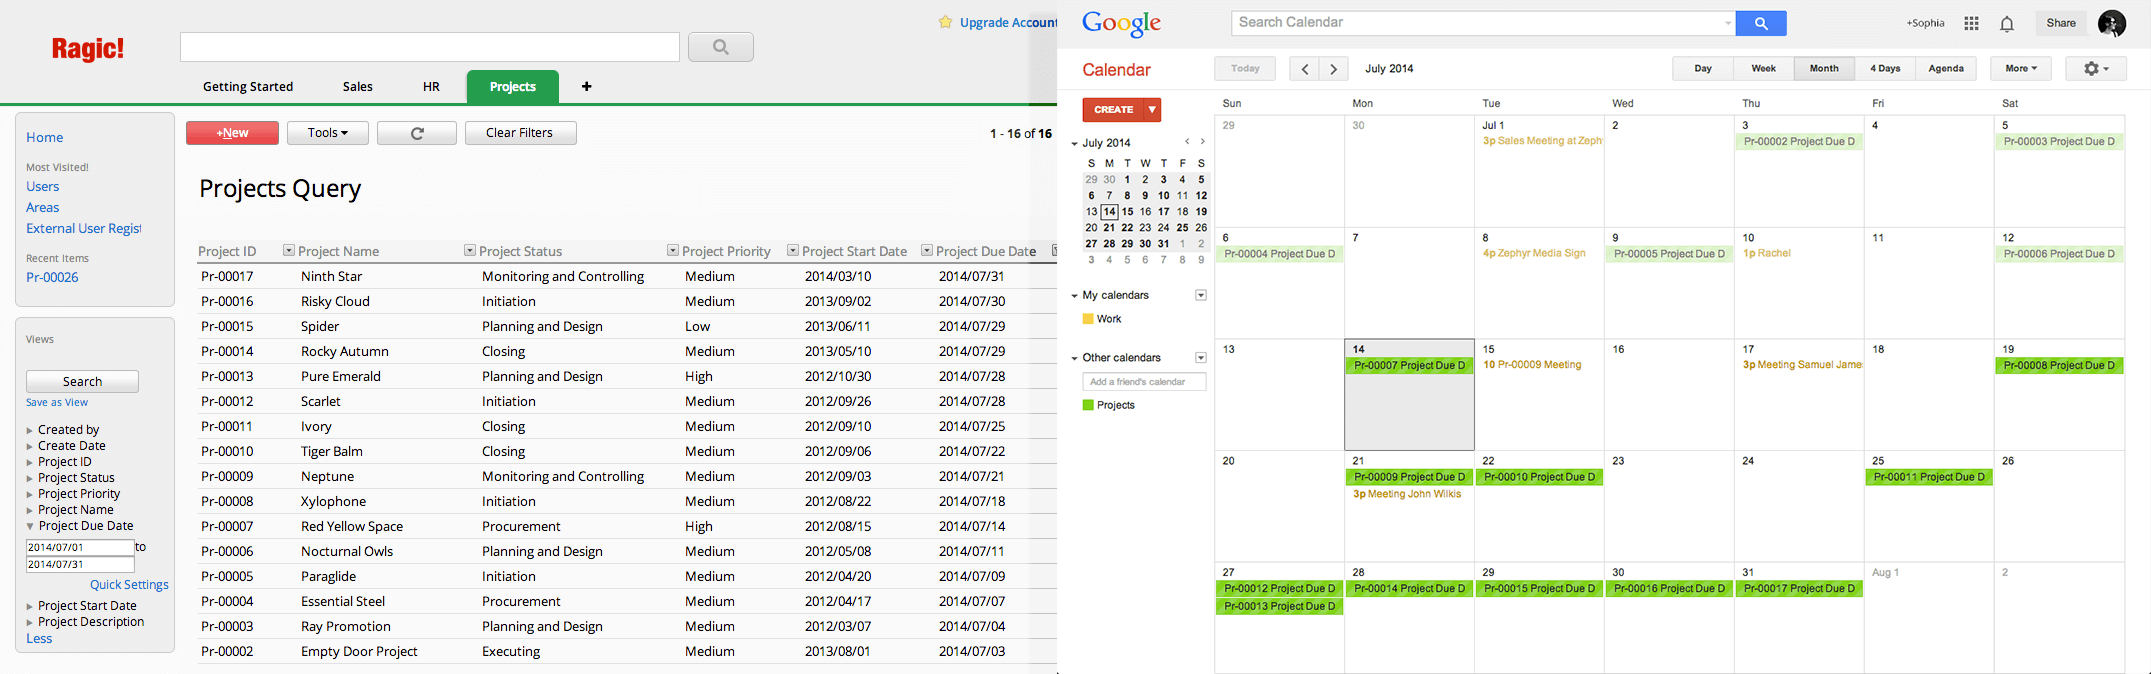Open the More dropdown in calendar

(2020, 69)
